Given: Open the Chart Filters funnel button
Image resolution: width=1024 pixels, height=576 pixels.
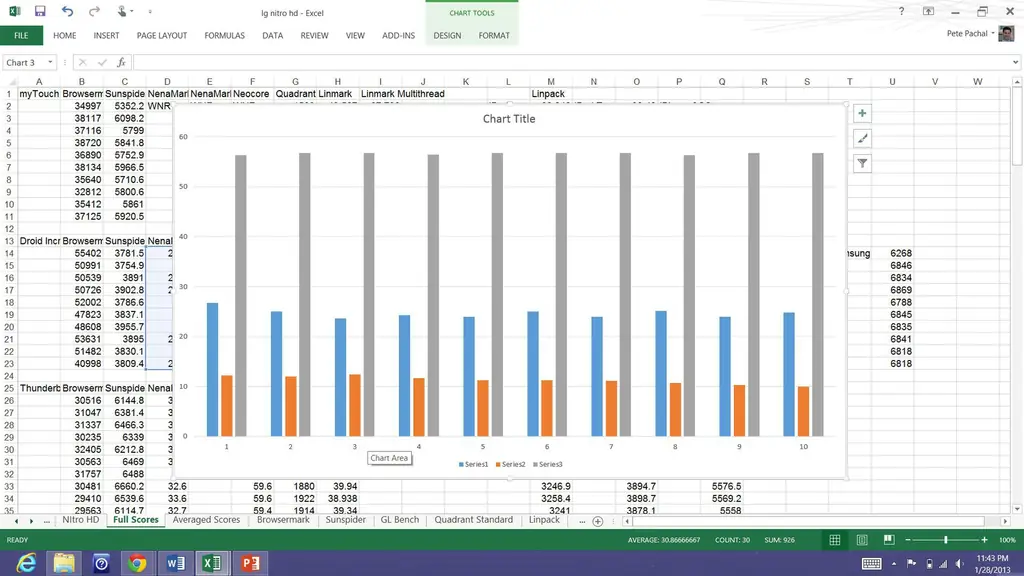Looking at the screenshot, I should pos(862,163).
